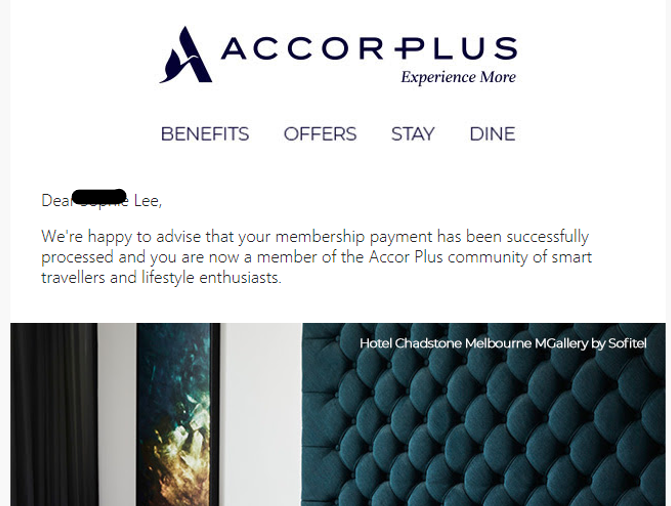Click the ACCOR PLUS wordmark in the header
Screen dimensions: 671x506
(369, 48)
